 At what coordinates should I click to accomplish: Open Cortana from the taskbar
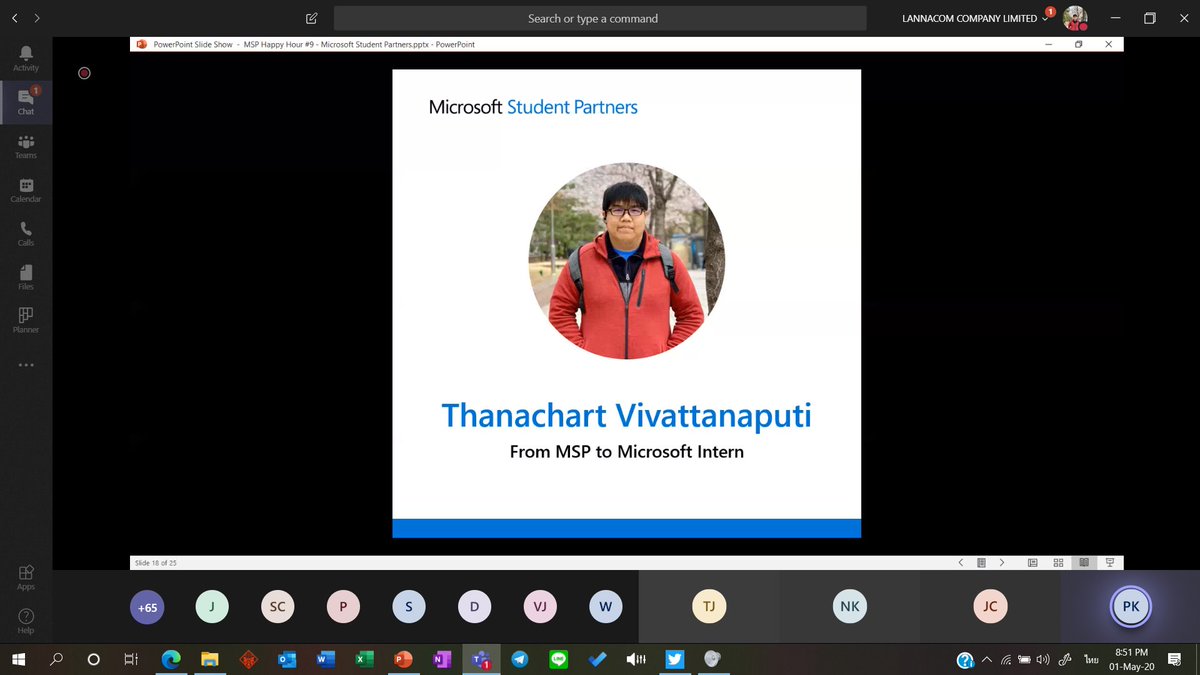[94, 659]
